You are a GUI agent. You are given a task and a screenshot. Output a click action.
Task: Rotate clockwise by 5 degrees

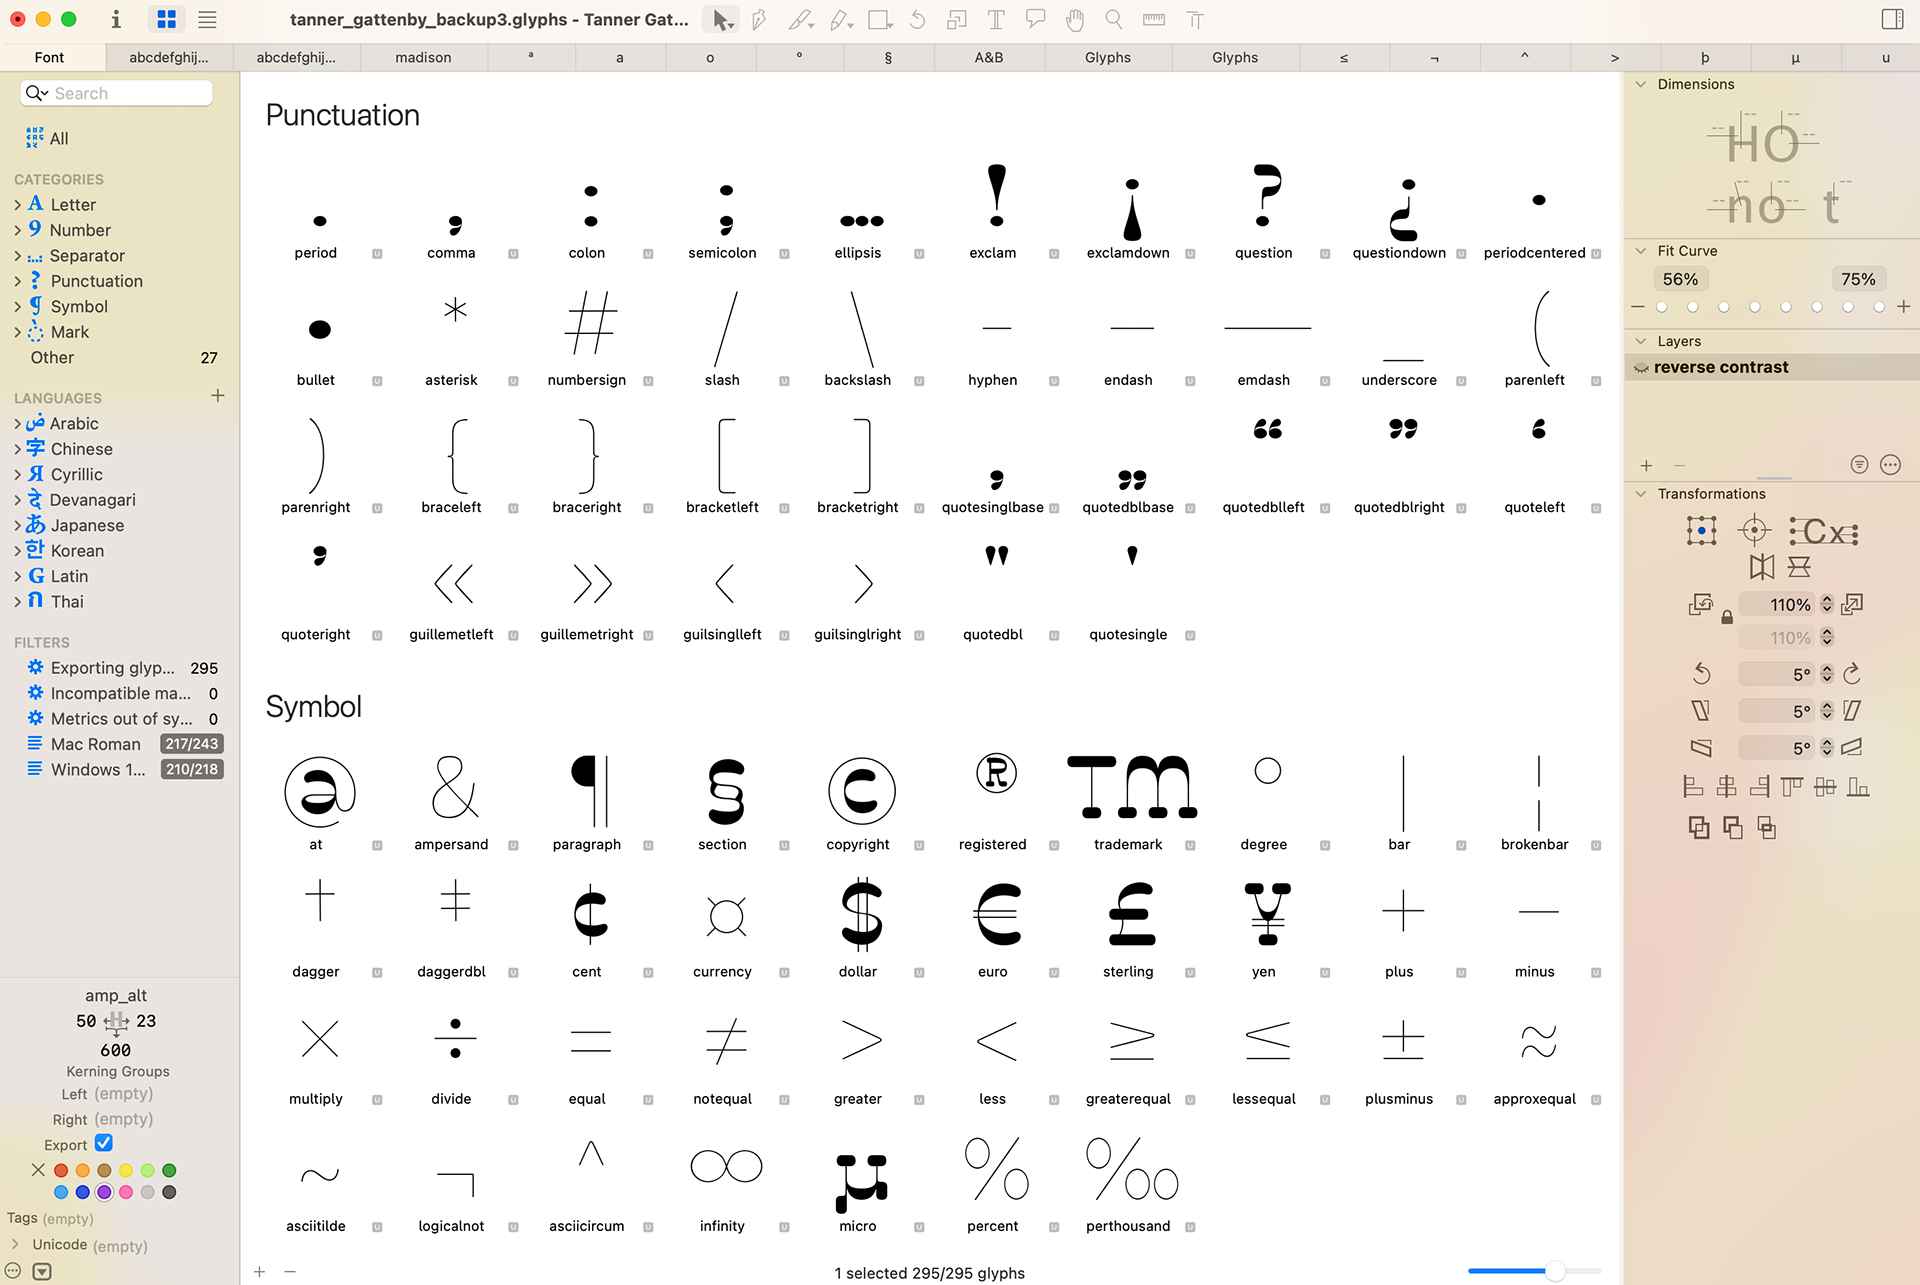click(x=1852, y=674)
